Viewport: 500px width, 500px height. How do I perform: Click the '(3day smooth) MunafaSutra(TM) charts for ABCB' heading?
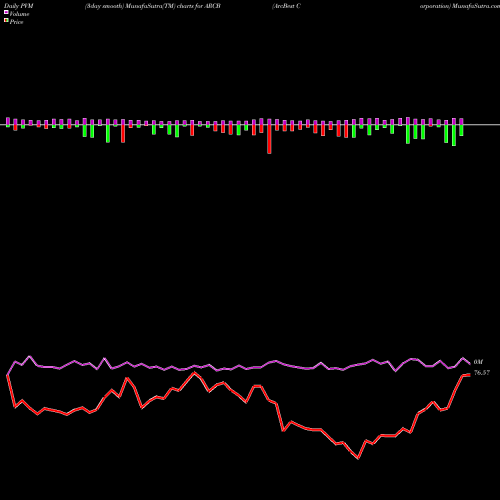(x=153, y=6)
